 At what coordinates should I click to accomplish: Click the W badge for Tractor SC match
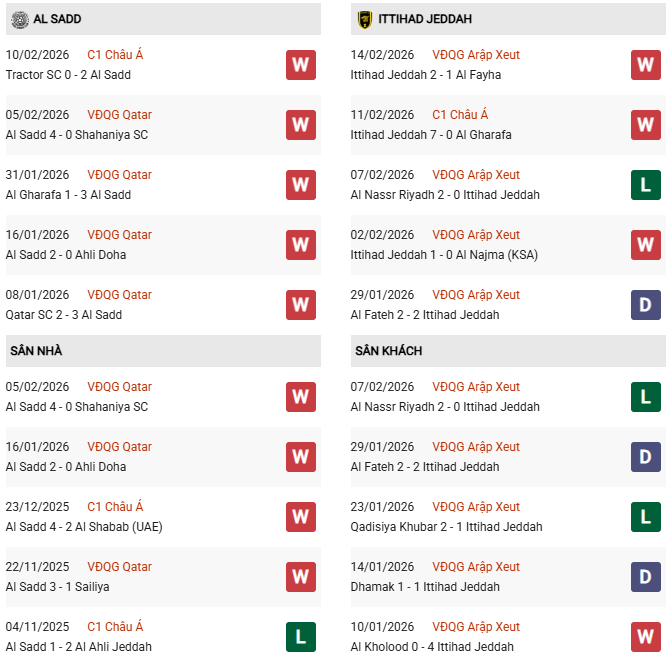300,65
